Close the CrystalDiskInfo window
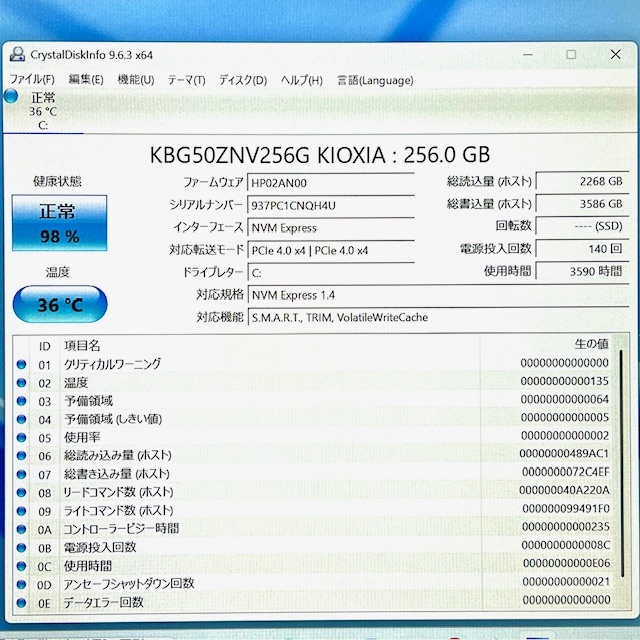 (616, 54)
